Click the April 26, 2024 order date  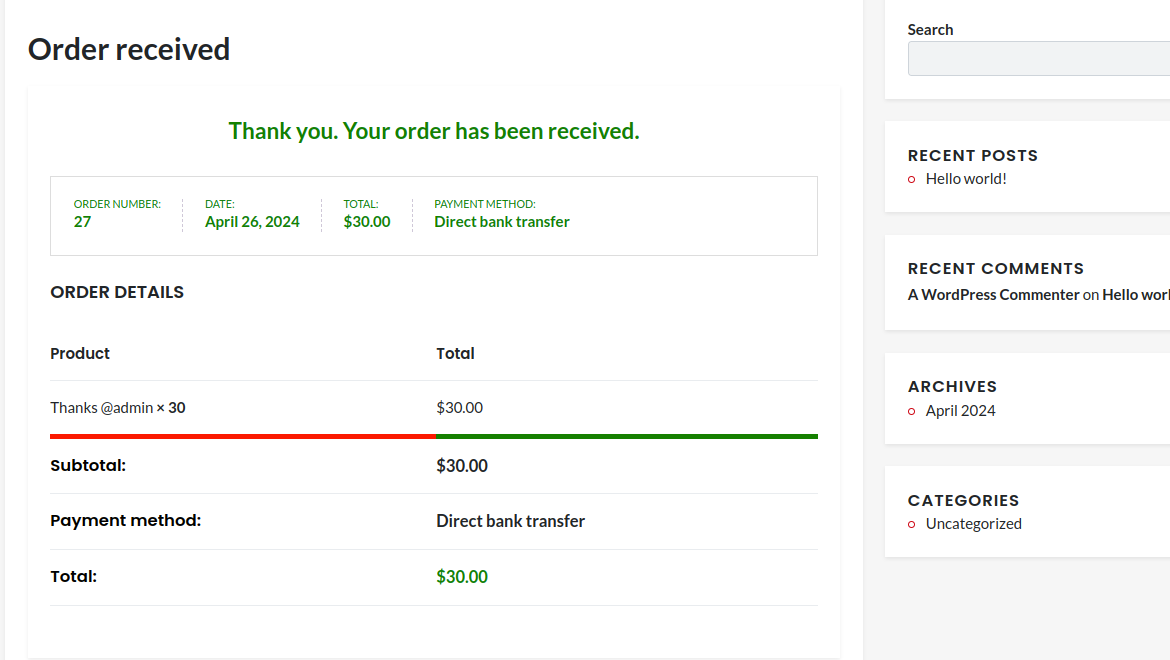tap(252, 222)
